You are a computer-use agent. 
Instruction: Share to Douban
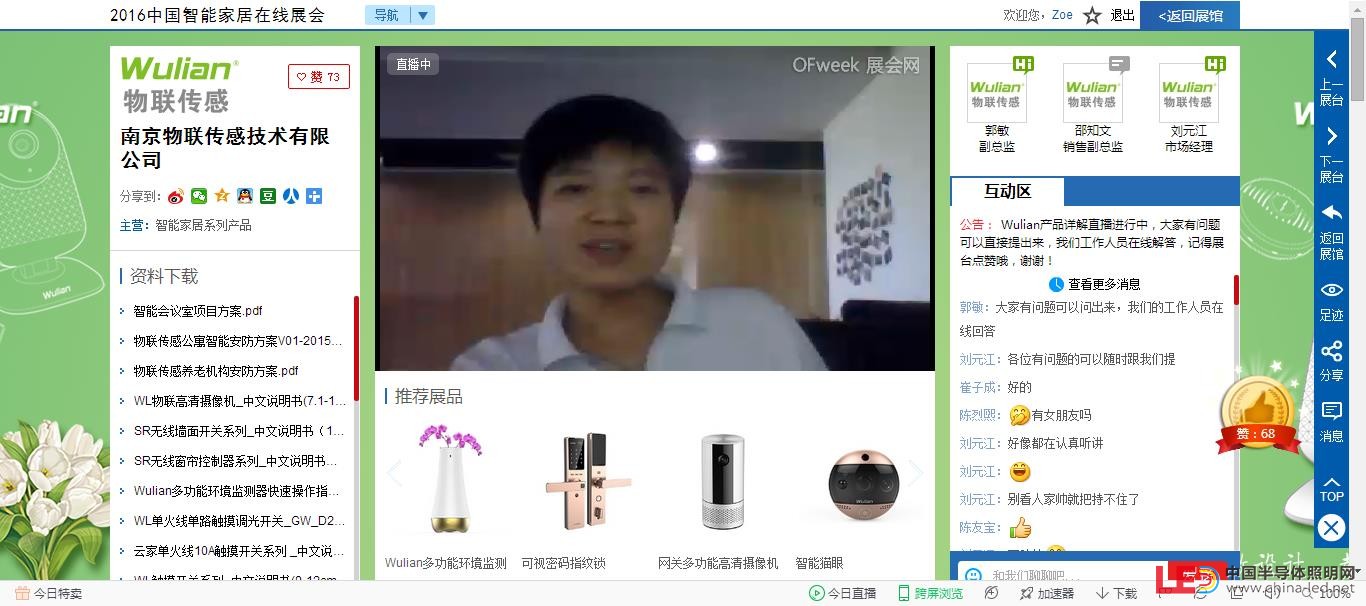[x=268, y=196]
